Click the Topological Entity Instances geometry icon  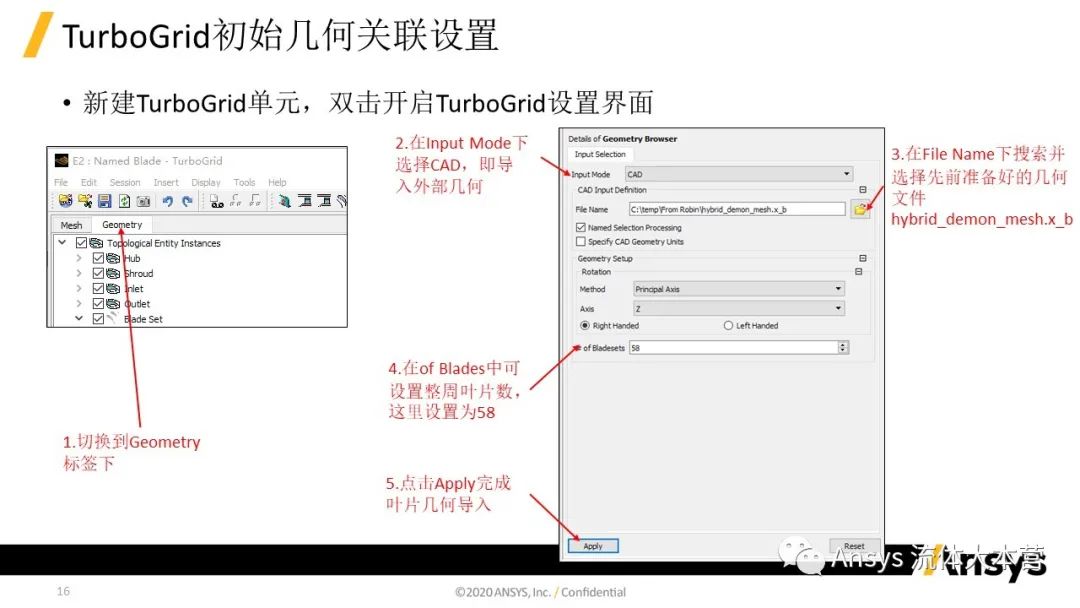96,243
